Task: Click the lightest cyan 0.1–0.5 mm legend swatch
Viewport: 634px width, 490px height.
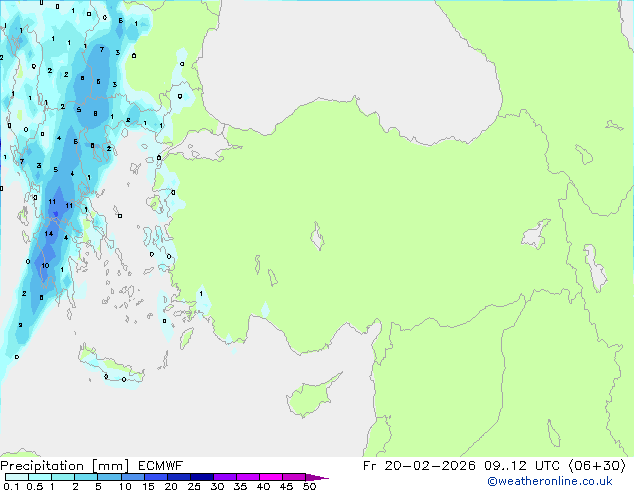Action: point(17,477)
